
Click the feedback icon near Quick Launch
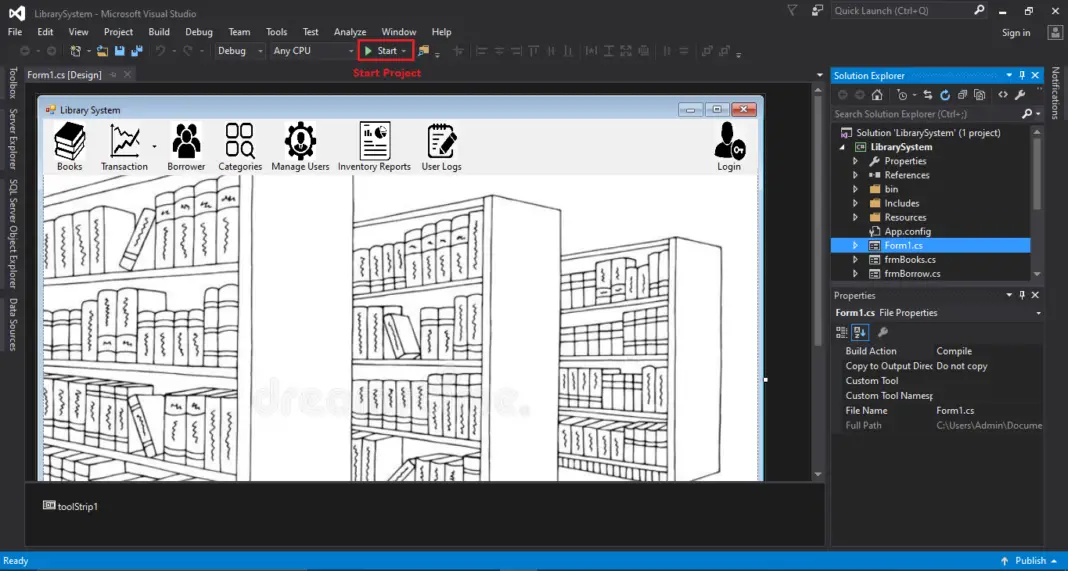817,10
